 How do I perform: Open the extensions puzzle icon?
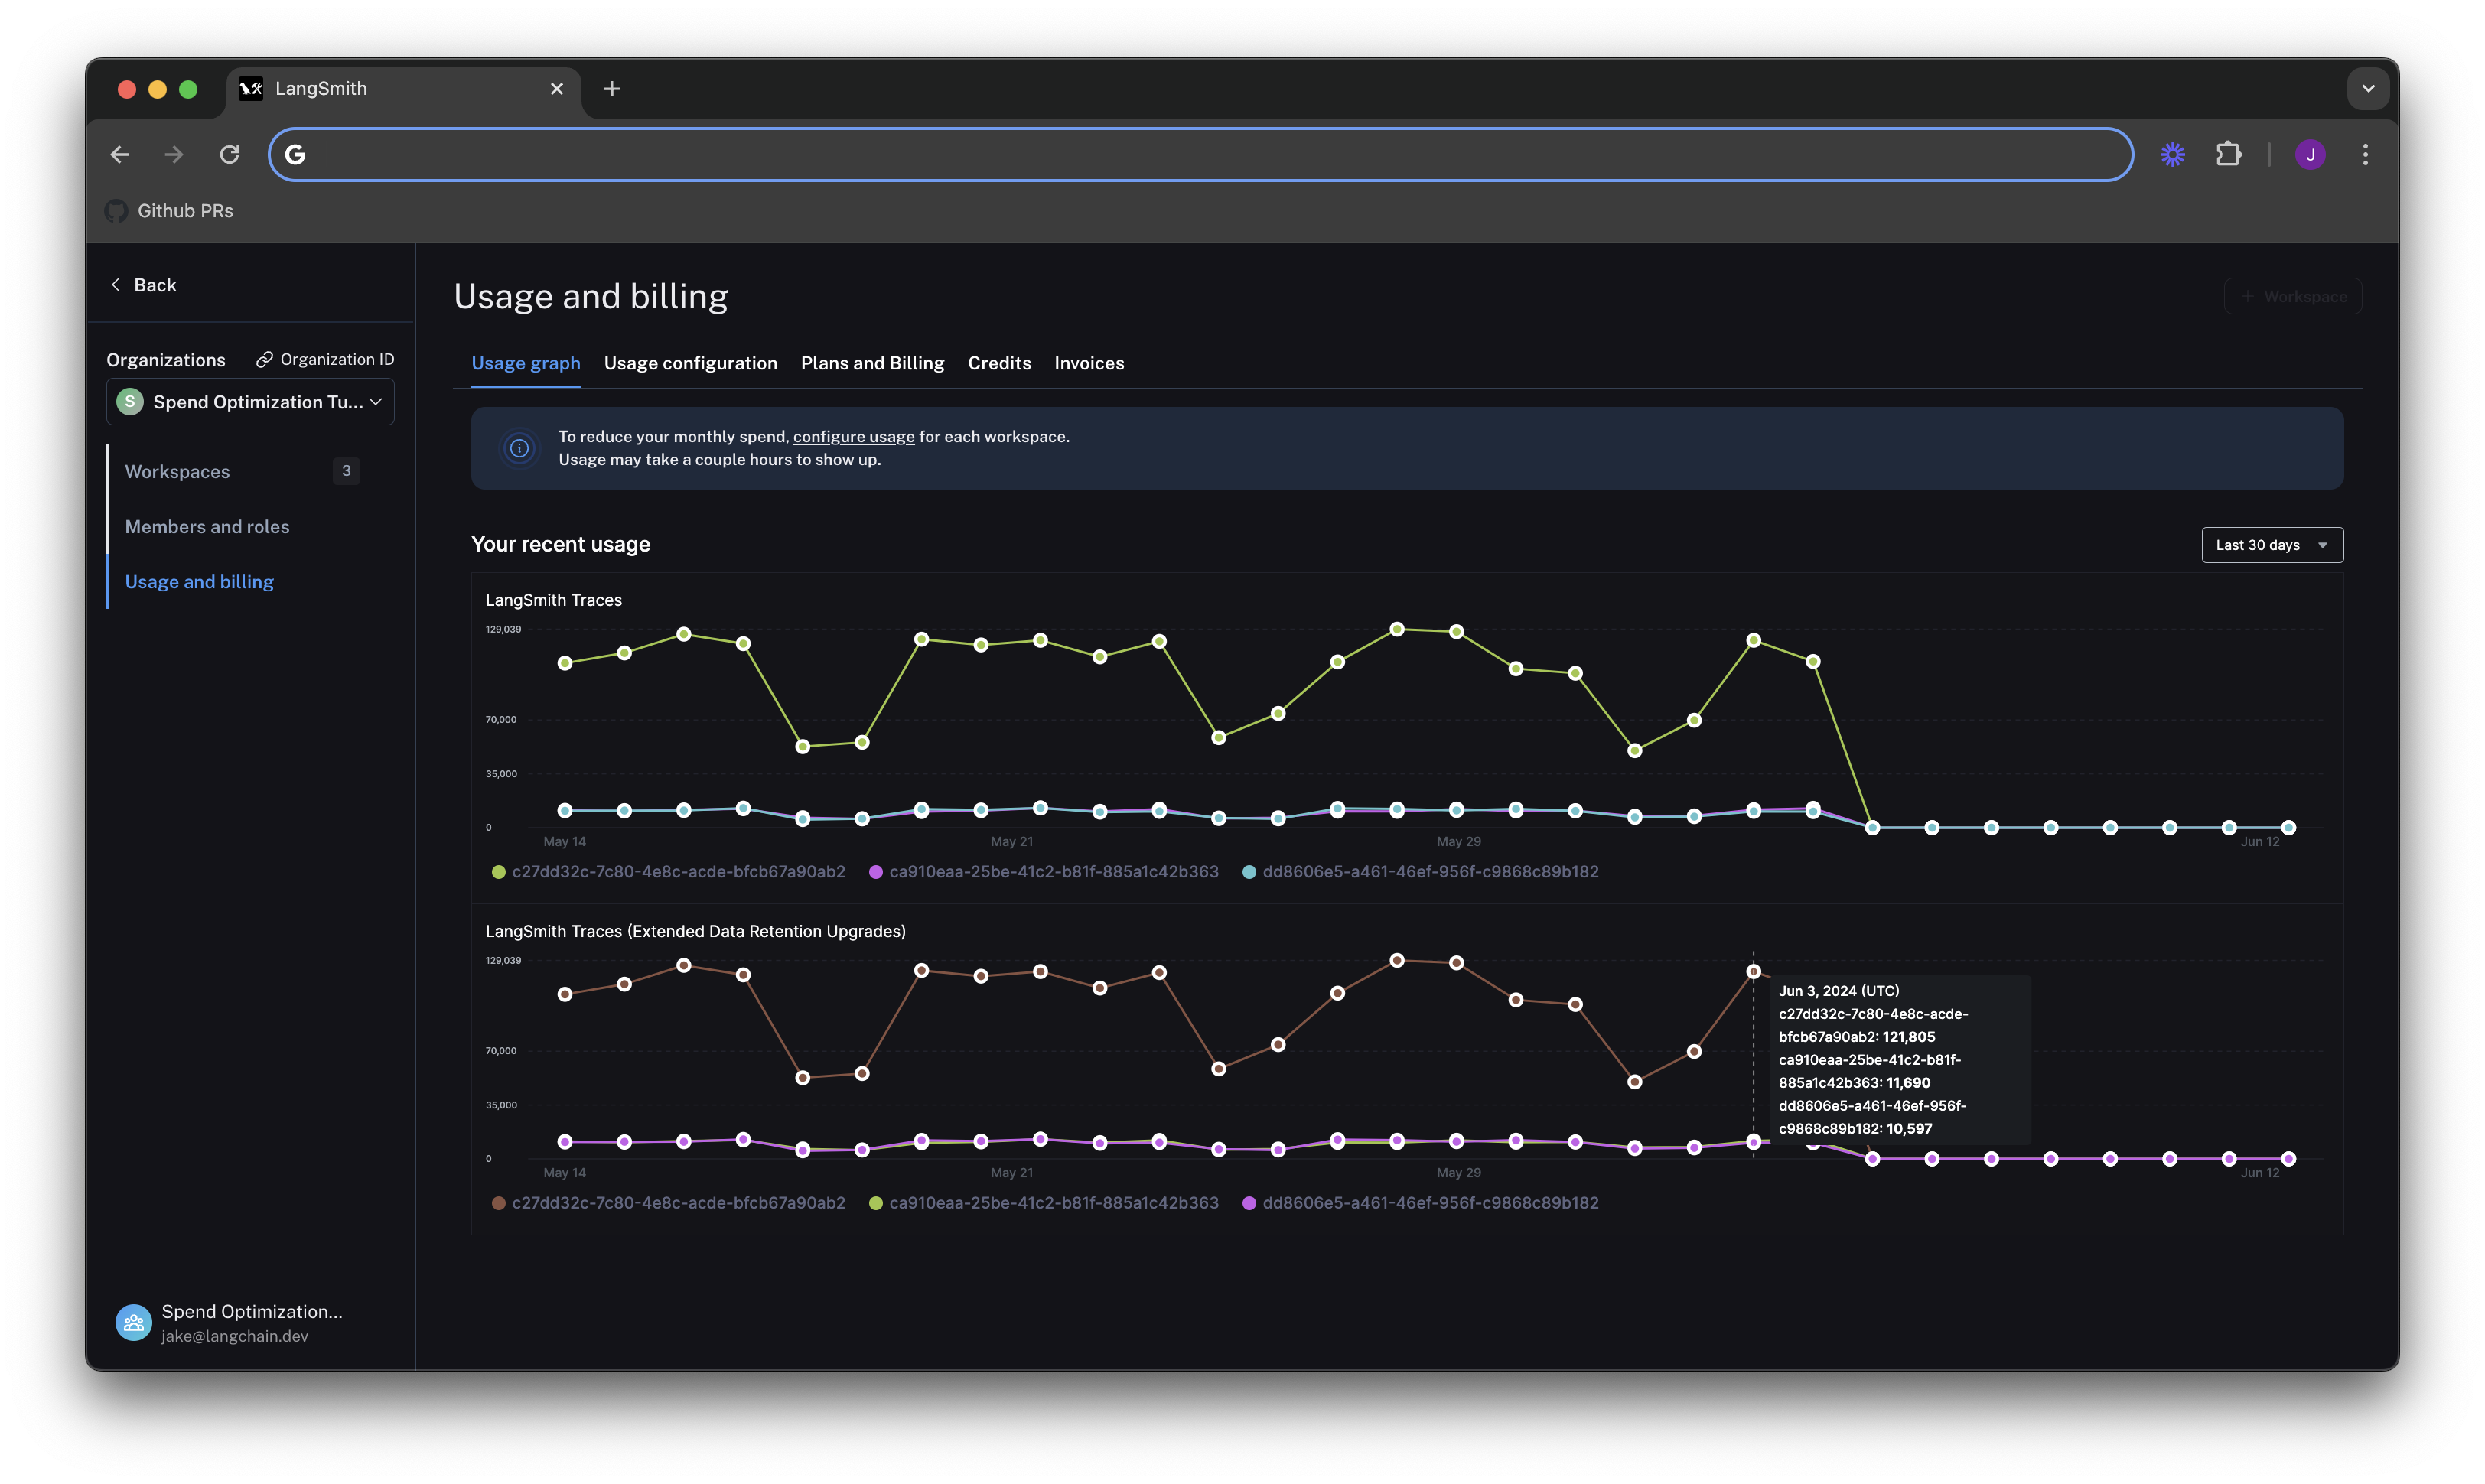coord(2228,155)
